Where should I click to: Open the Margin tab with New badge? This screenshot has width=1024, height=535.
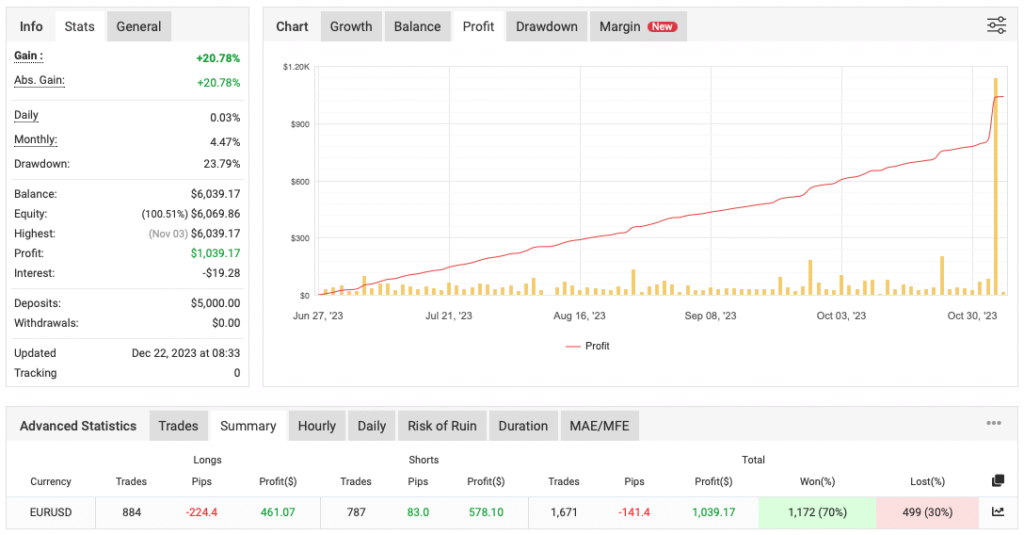pos(637,27)
